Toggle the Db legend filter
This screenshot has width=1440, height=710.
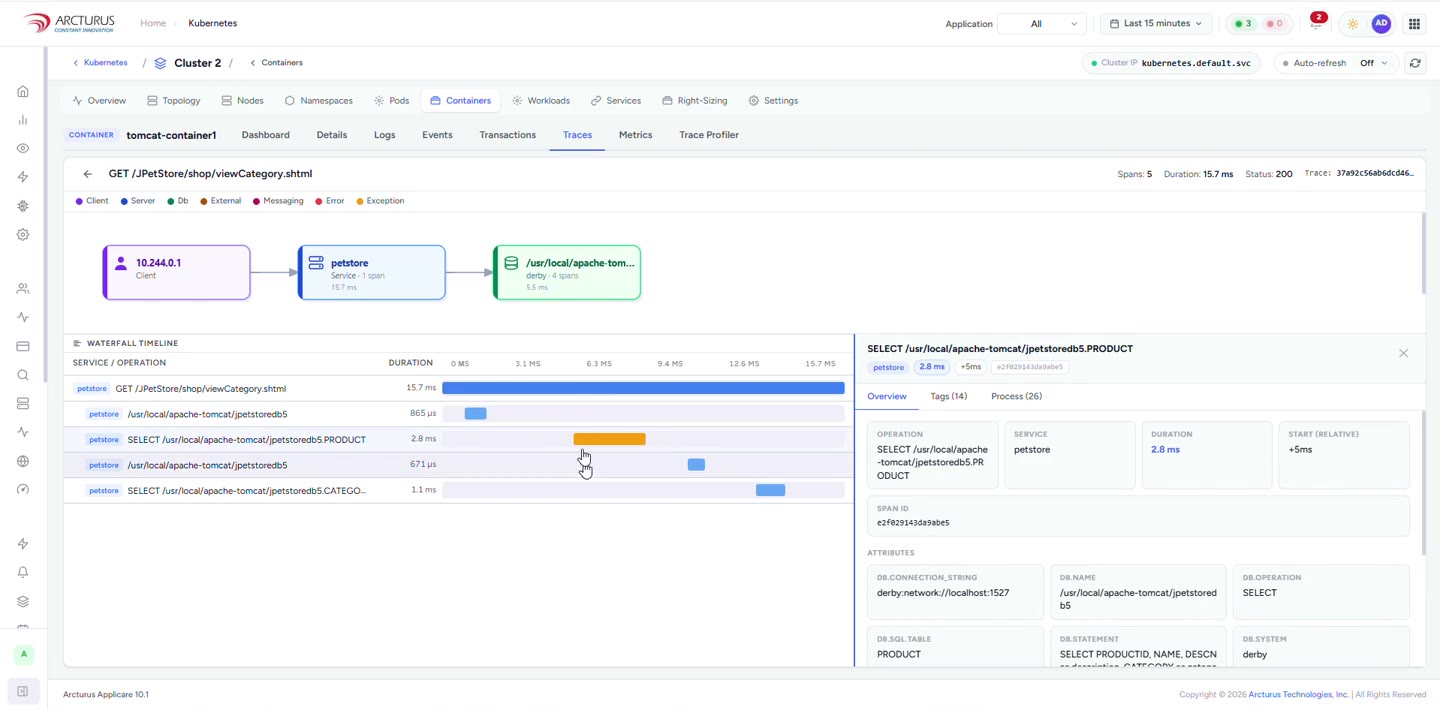click(178, 201)
